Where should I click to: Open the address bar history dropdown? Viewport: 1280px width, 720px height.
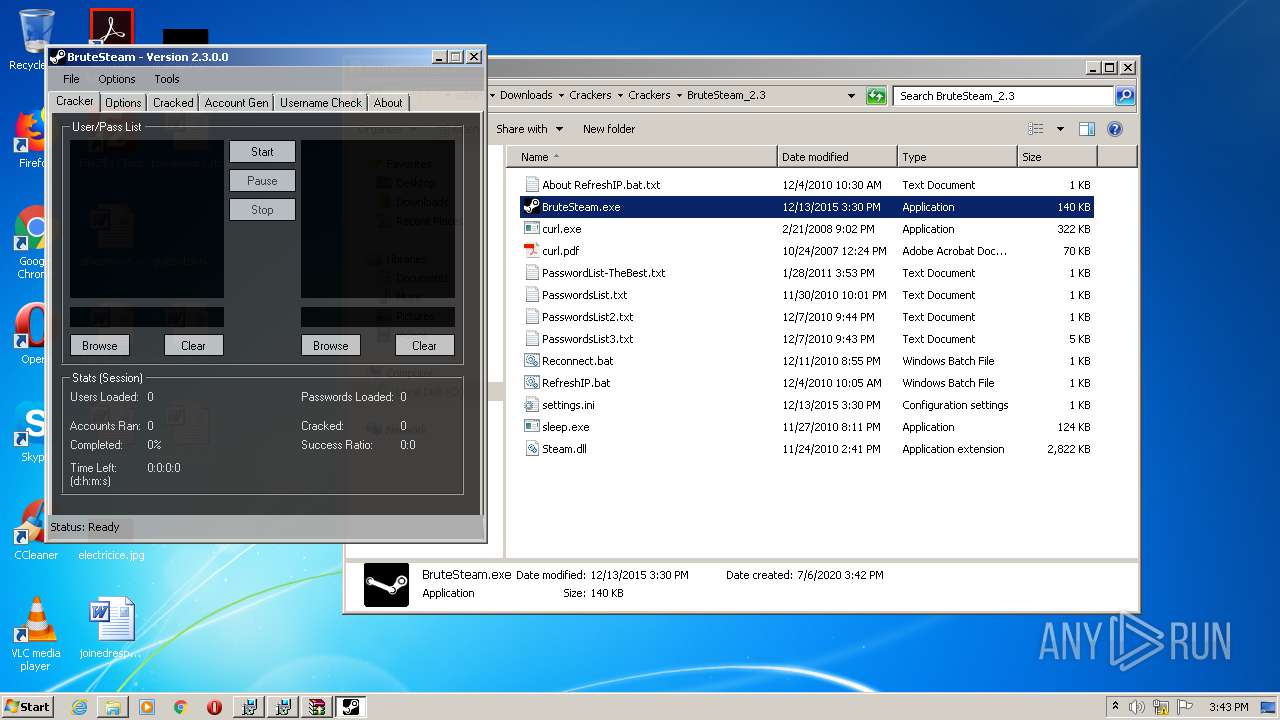coord(851,96)
